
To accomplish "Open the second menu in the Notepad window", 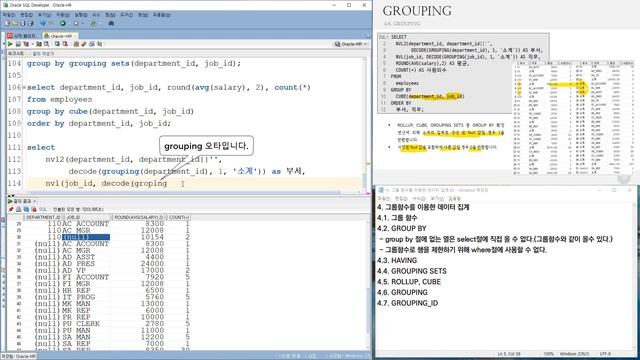I will pos(401,198).
